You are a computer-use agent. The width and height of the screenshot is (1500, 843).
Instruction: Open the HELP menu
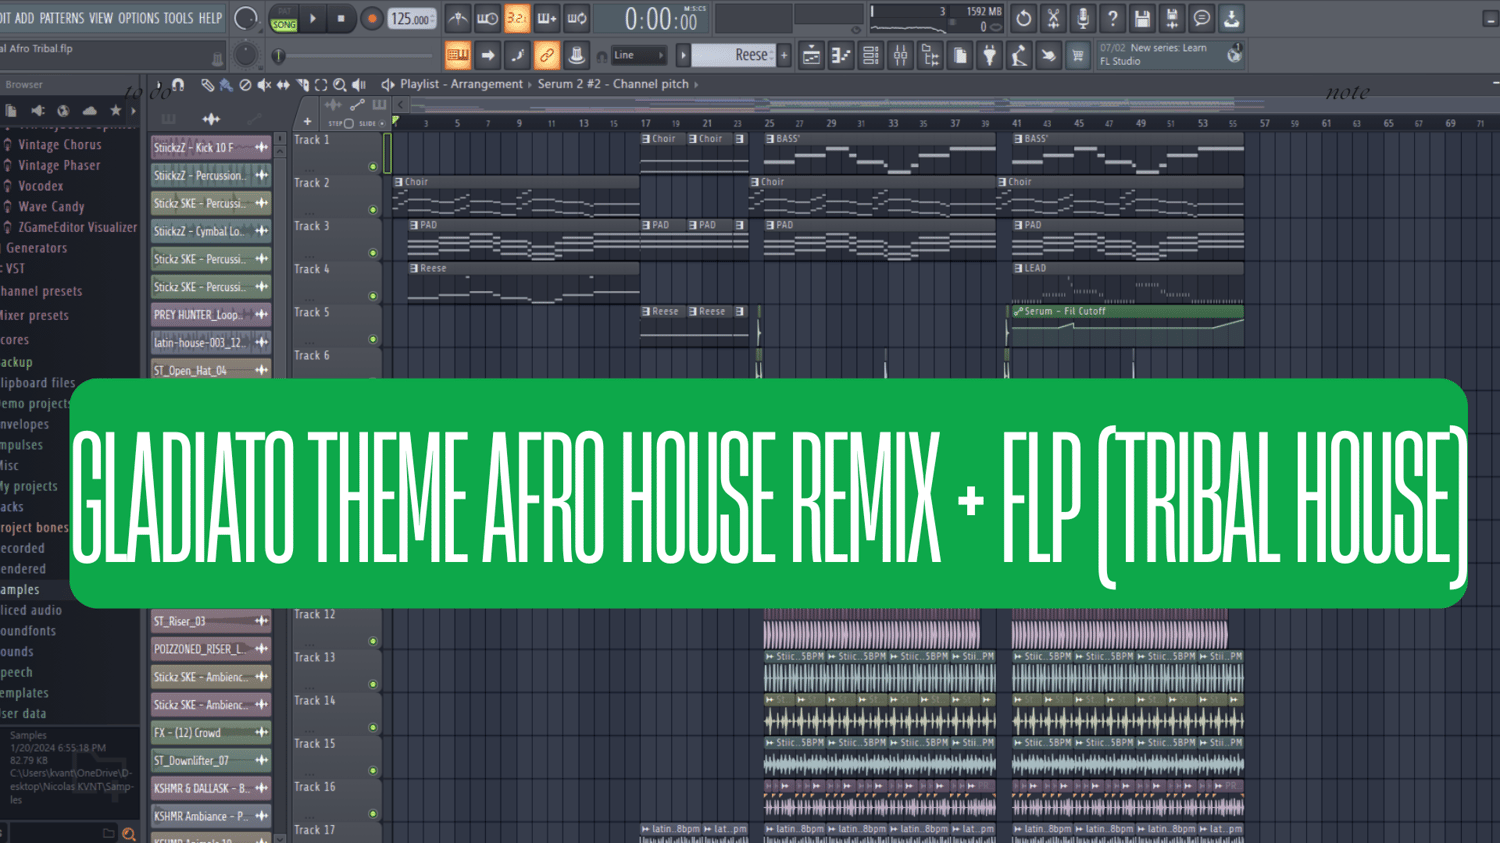[210, 18]
